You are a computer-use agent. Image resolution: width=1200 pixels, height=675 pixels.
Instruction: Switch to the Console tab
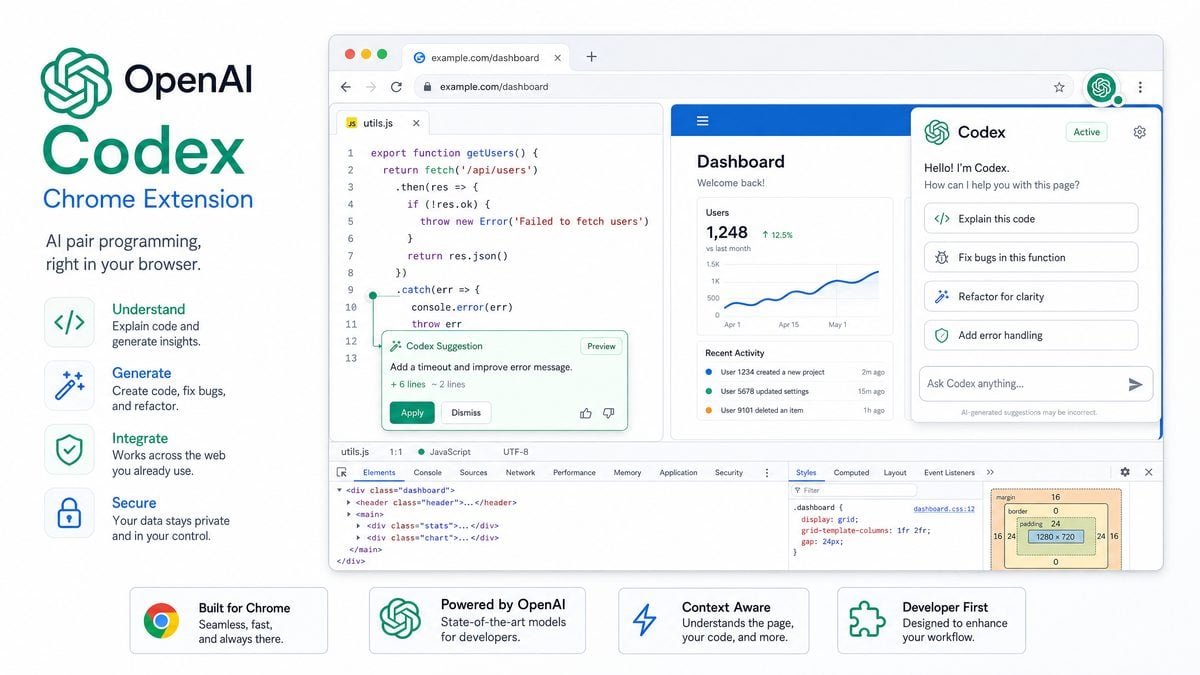(x=428, y=472)
